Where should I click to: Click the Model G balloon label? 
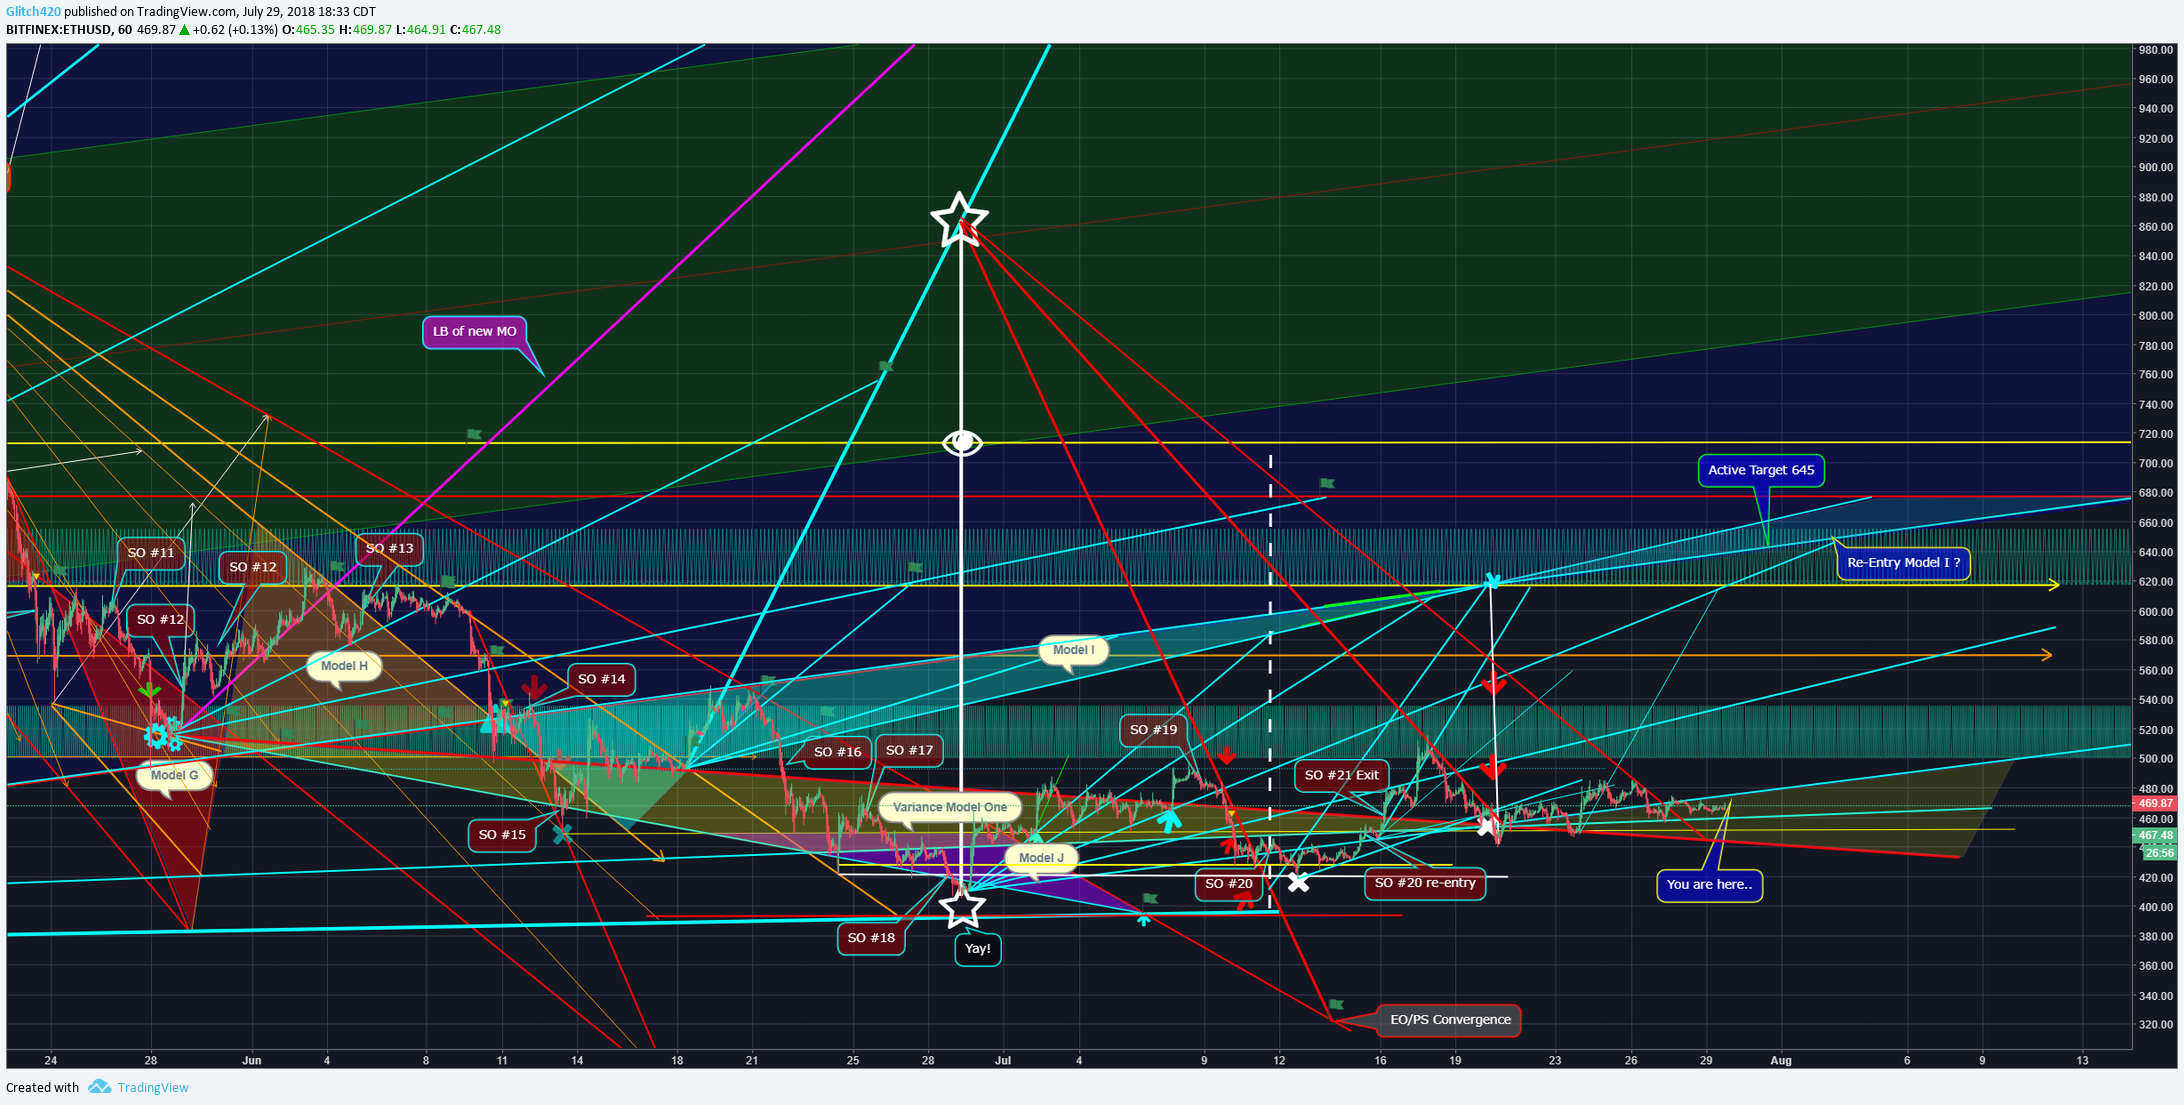(x=174, y=775)
